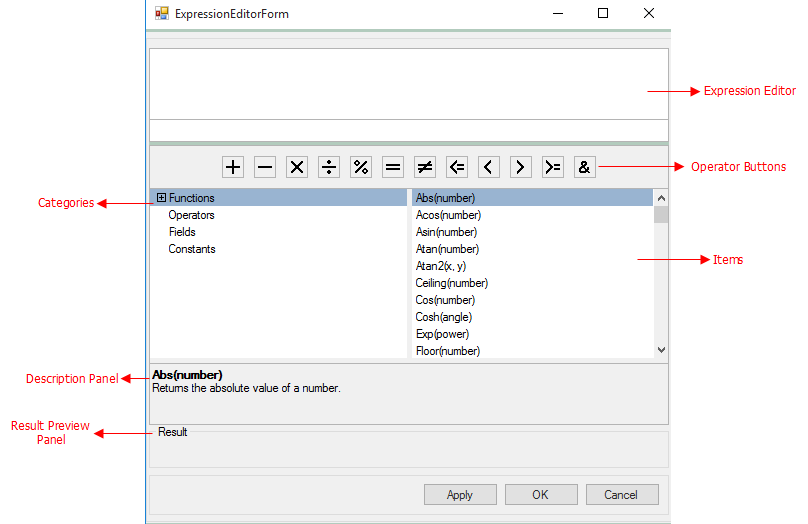Click the percent modulo operator button

tap(360, 167)
